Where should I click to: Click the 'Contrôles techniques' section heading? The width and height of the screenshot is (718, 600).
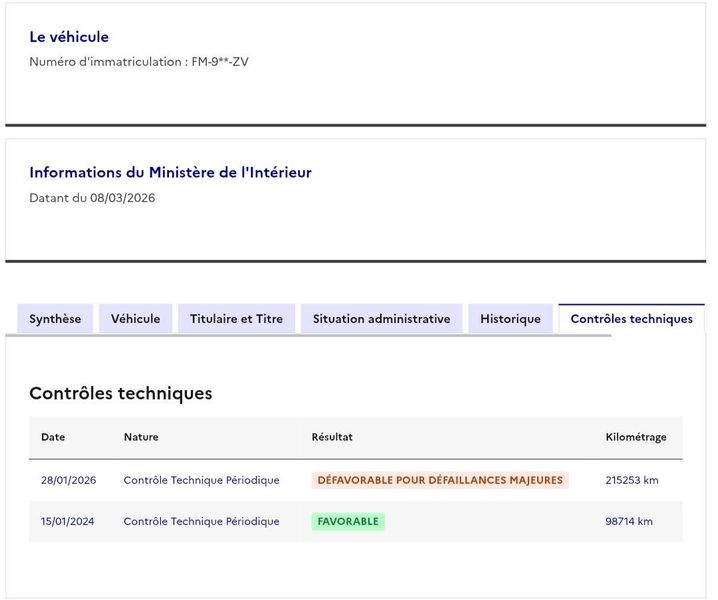point(121,393)
